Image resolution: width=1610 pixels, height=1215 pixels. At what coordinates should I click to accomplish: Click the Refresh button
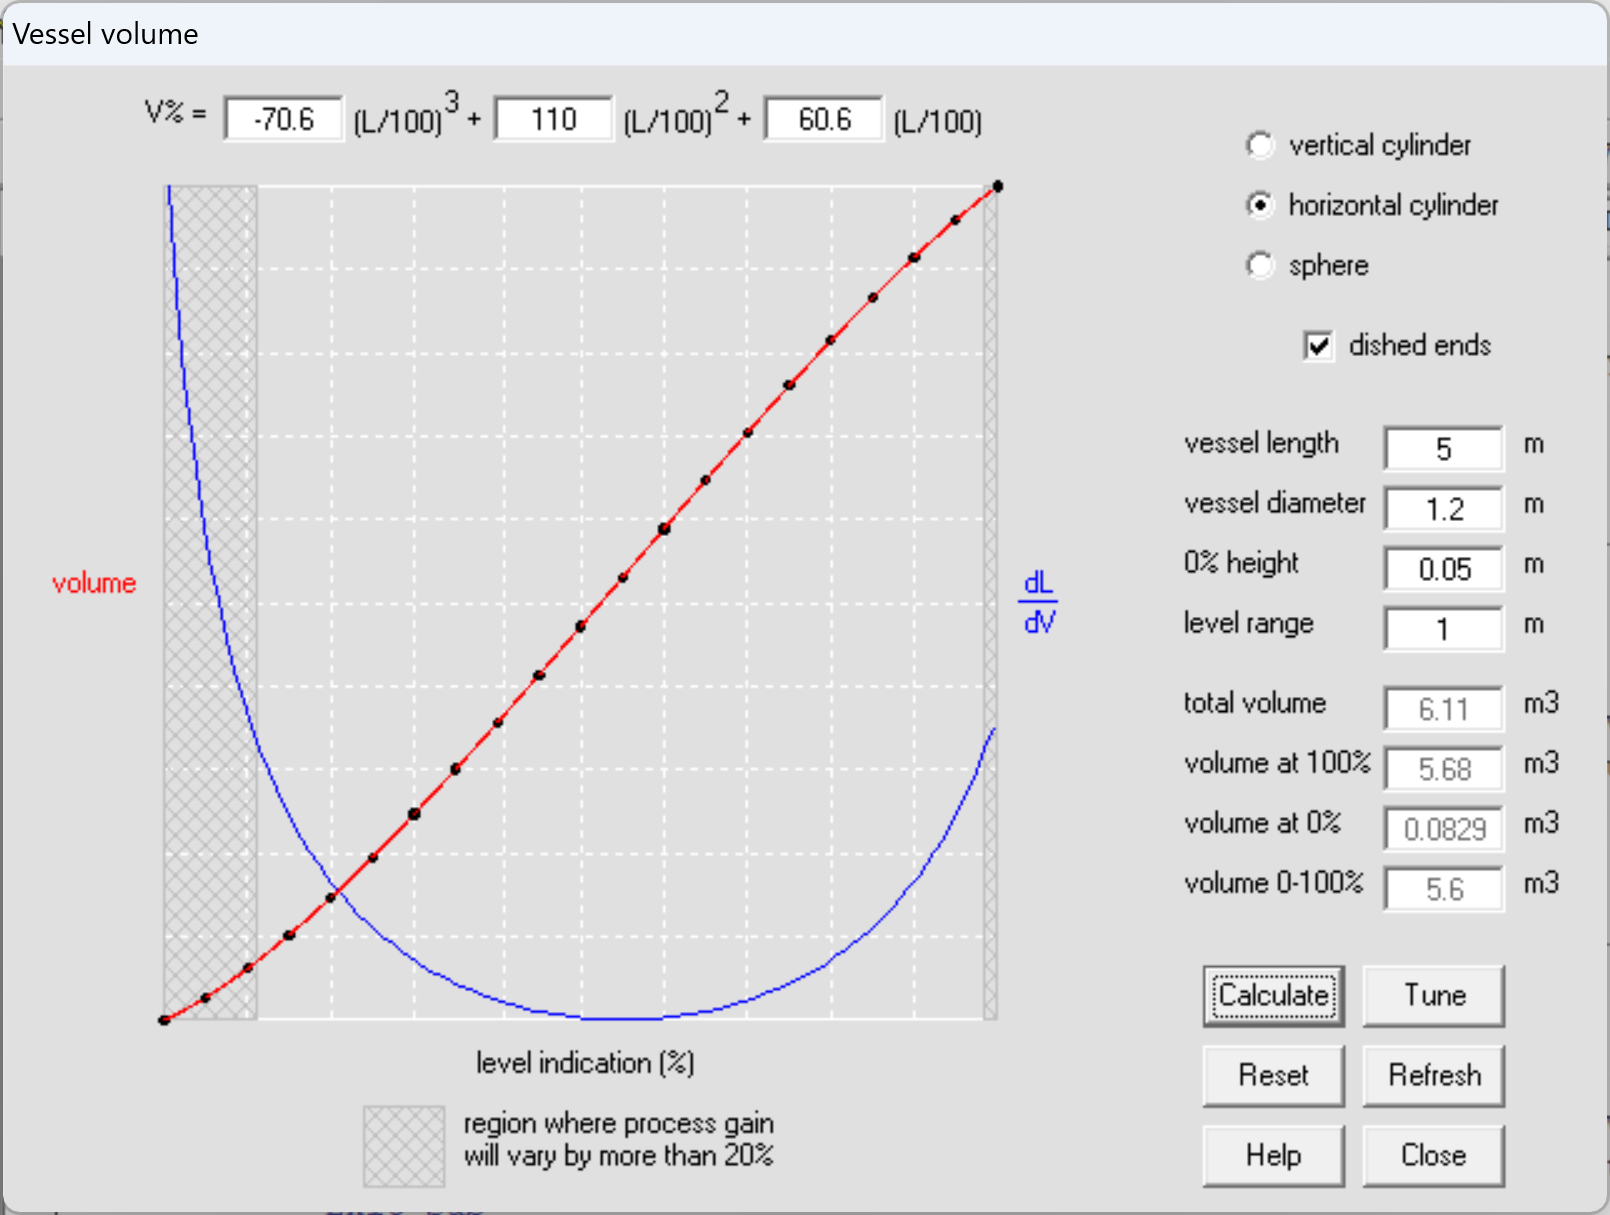click(1433, 1076)
